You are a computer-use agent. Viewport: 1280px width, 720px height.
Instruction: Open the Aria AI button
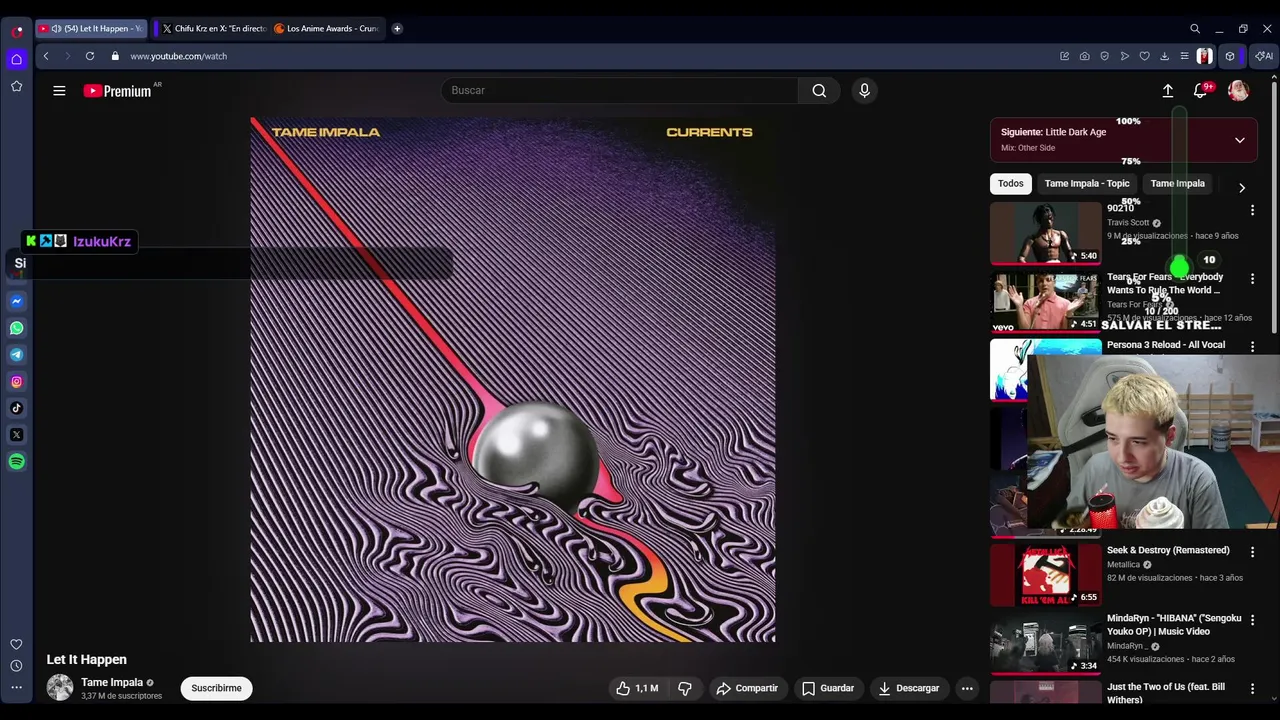[x=1264, y=56]
